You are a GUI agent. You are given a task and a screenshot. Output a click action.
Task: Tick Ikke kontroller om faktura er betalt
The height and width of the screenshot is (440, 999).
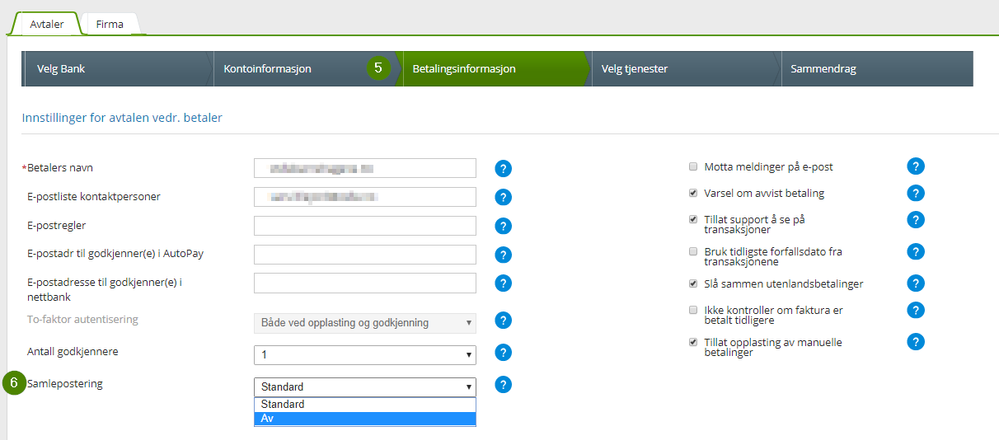[x=693, y=310]
